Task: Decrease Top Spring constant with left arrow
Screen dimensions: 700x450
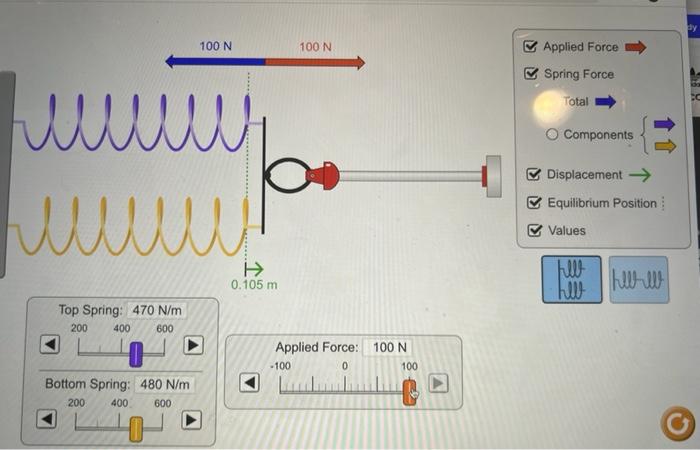Action: click(x=50, y=345)
